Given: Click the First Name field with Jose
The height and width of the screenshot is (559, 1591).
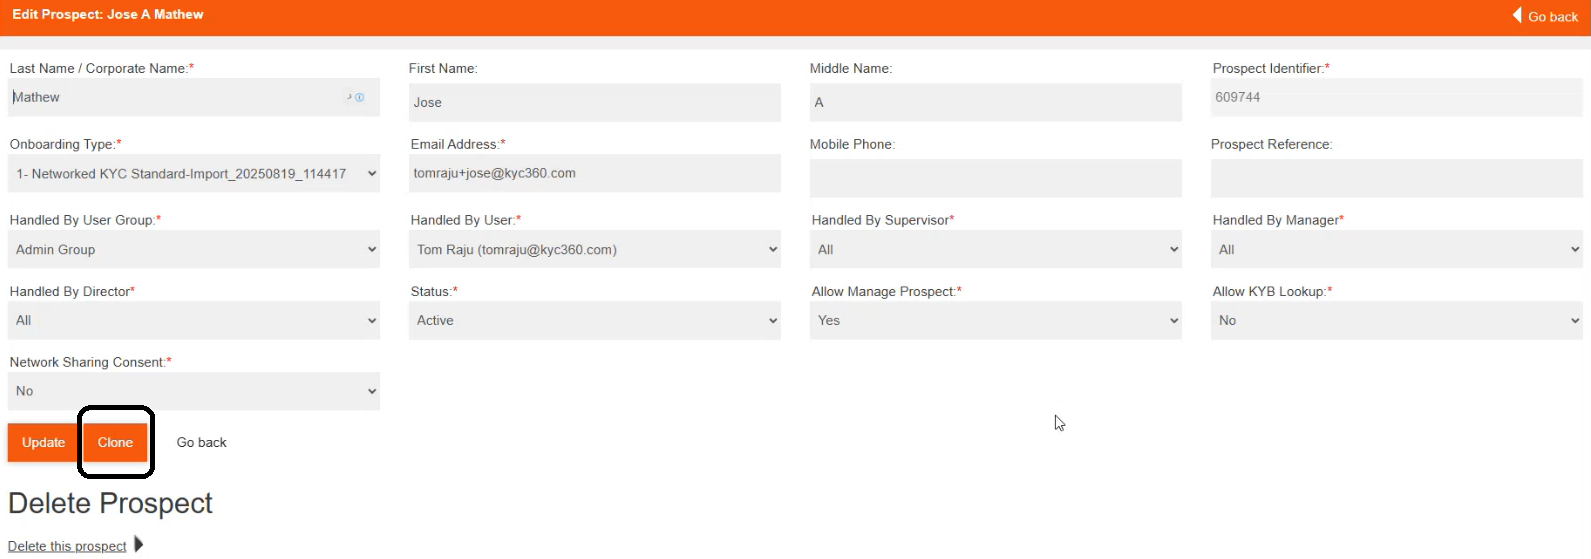Looking at the screenshot, I should [x=595, y=102].
